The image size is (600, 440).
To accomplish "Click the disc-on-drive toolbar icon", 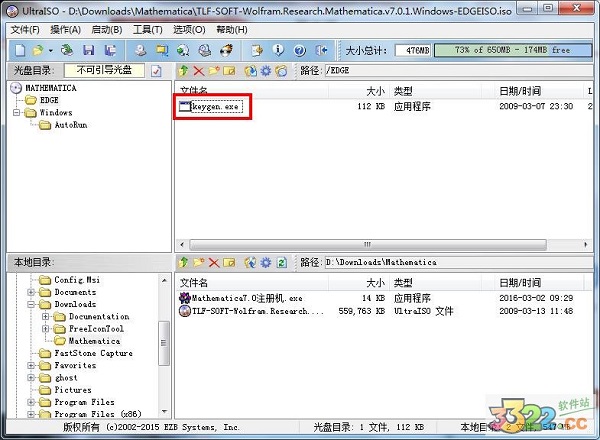I will [x=205, y=50].
